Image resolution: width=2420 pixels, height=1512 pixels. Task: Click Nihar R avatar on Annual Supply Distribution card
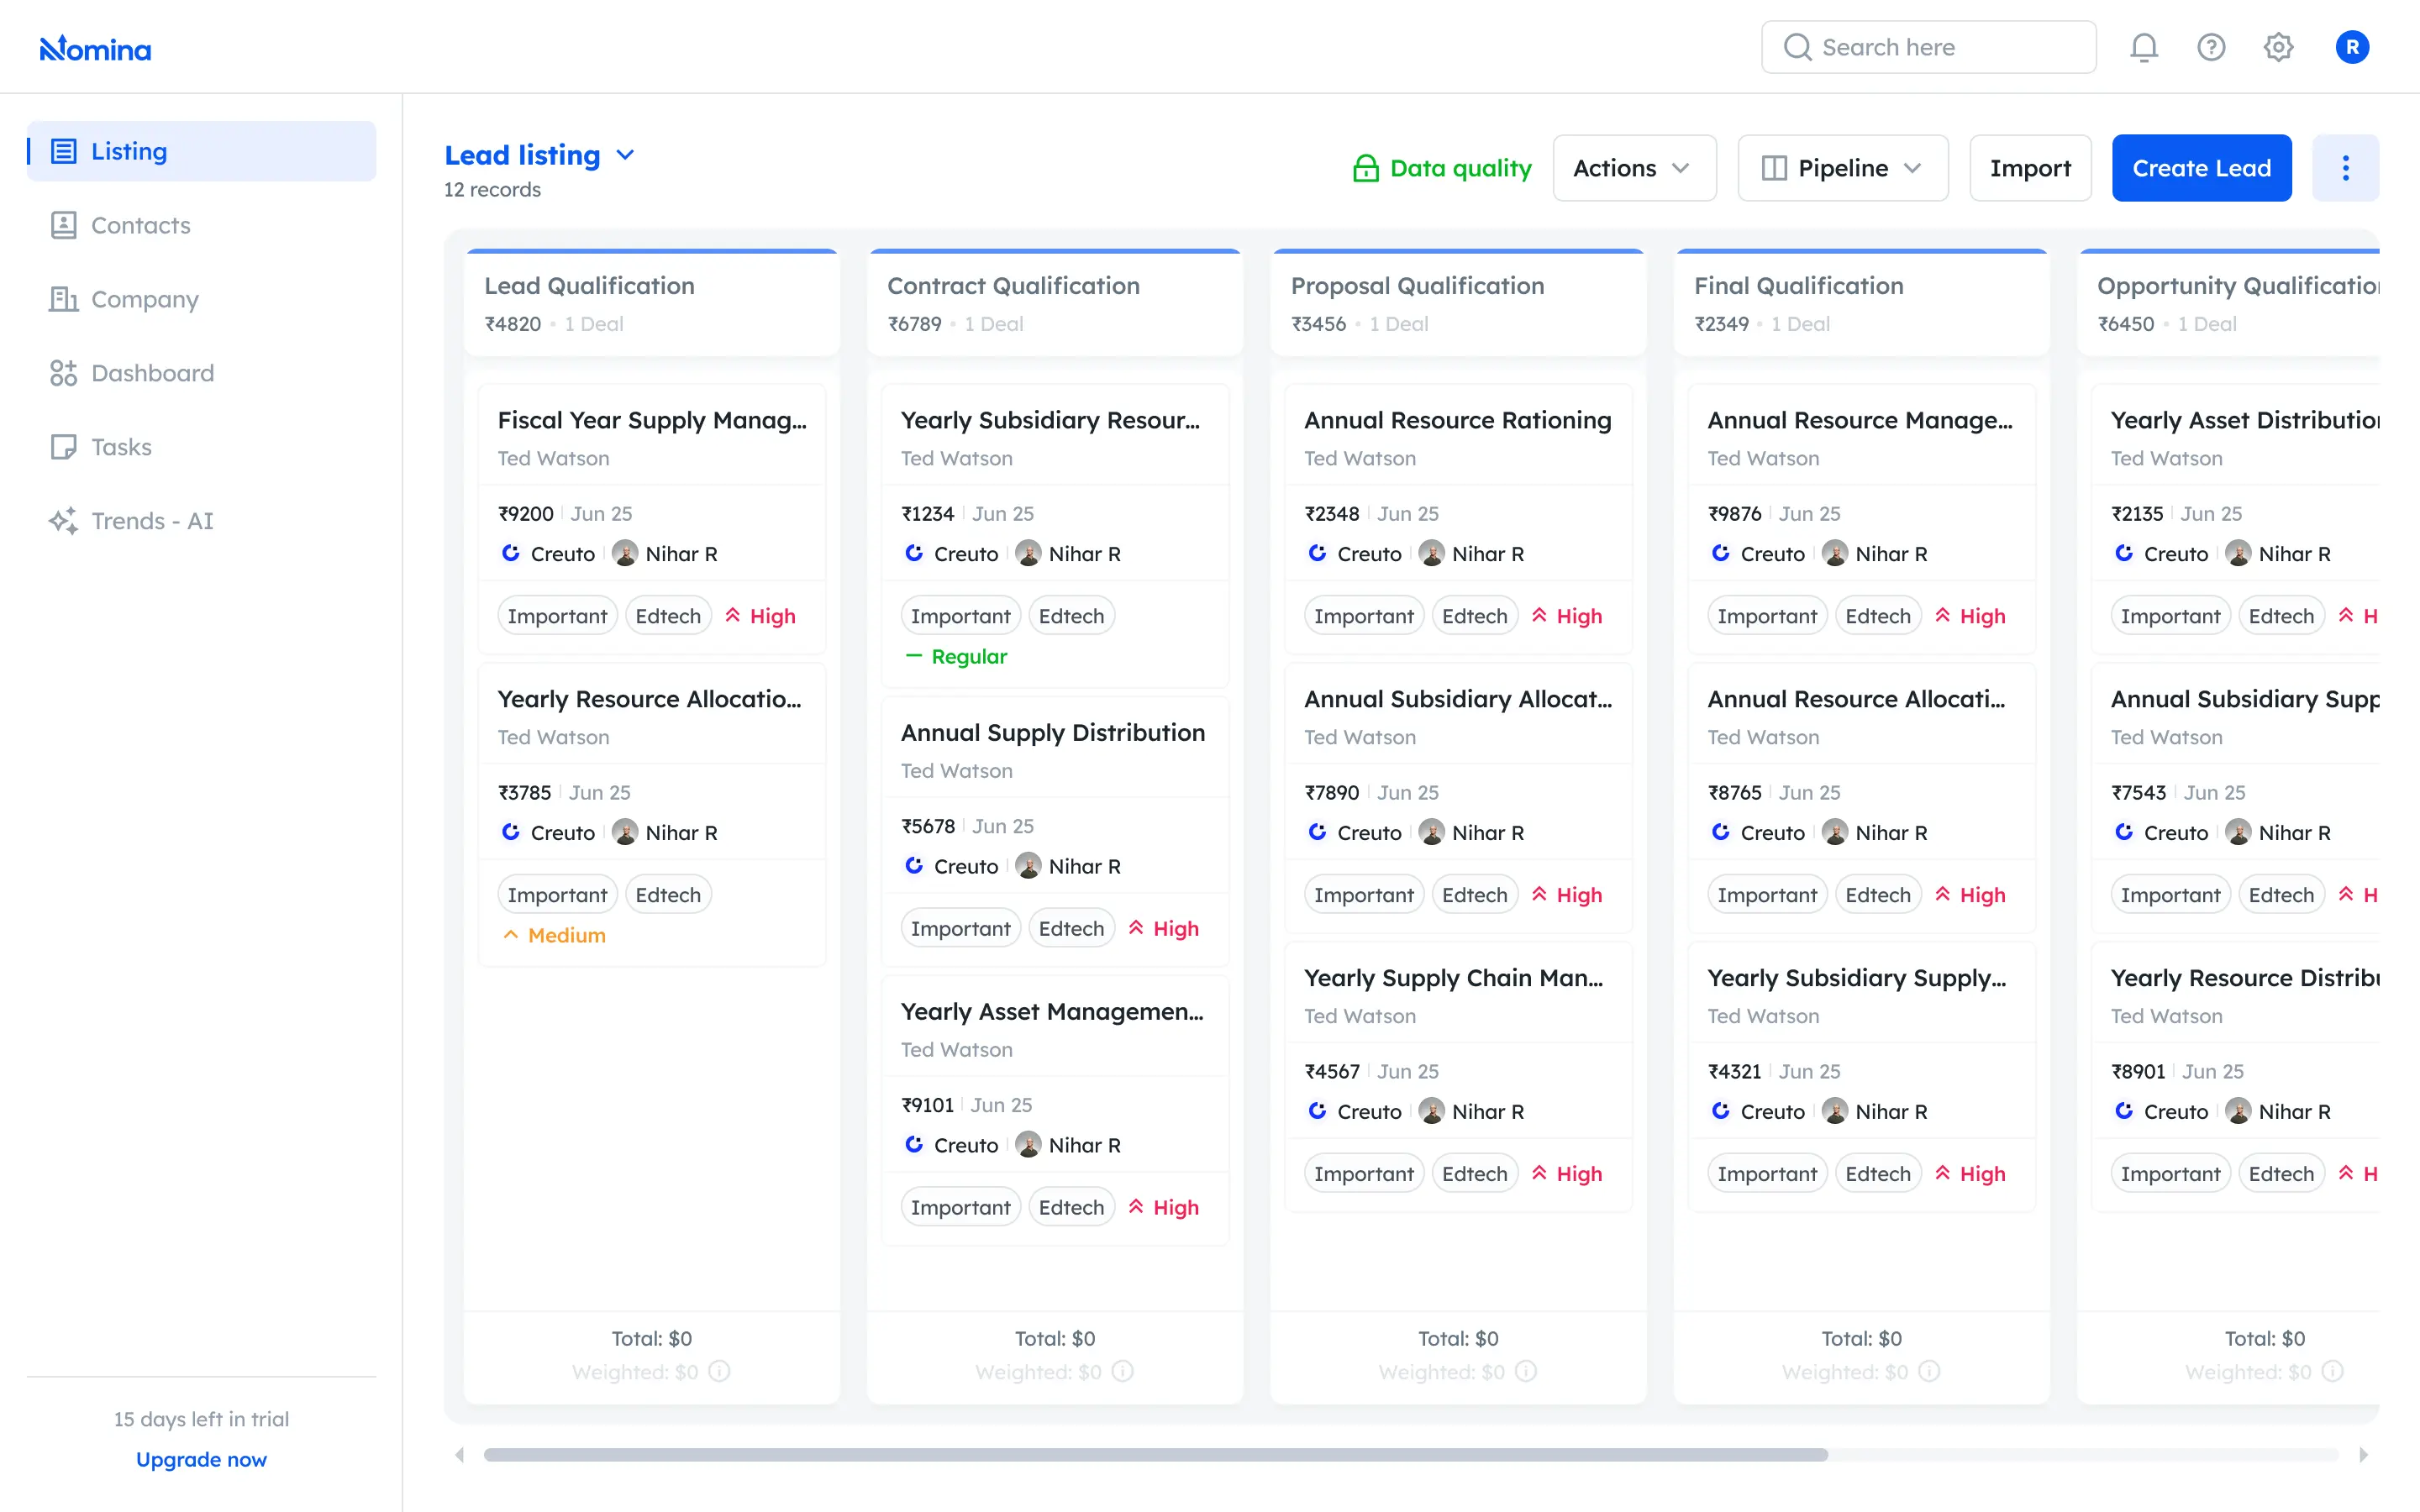[1028, 866]
